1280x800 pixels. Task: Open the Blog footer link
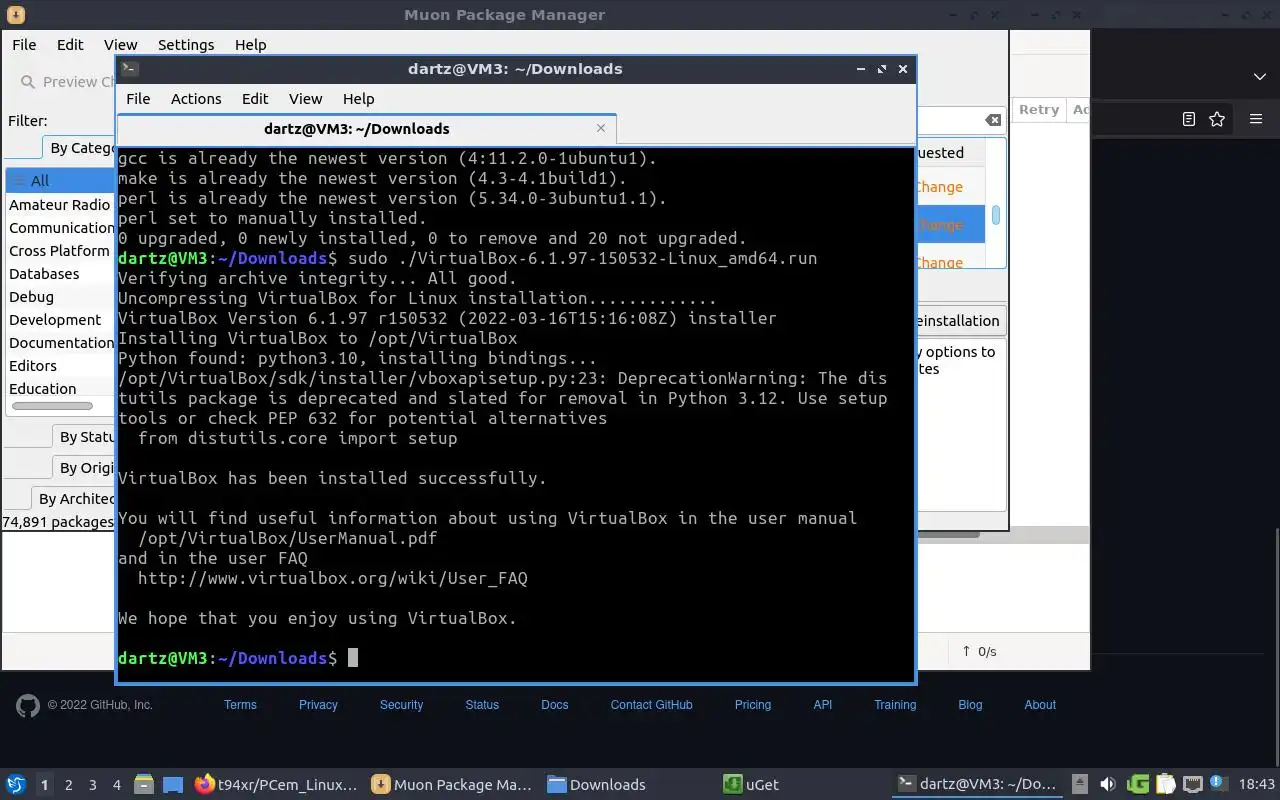[970, 705]
